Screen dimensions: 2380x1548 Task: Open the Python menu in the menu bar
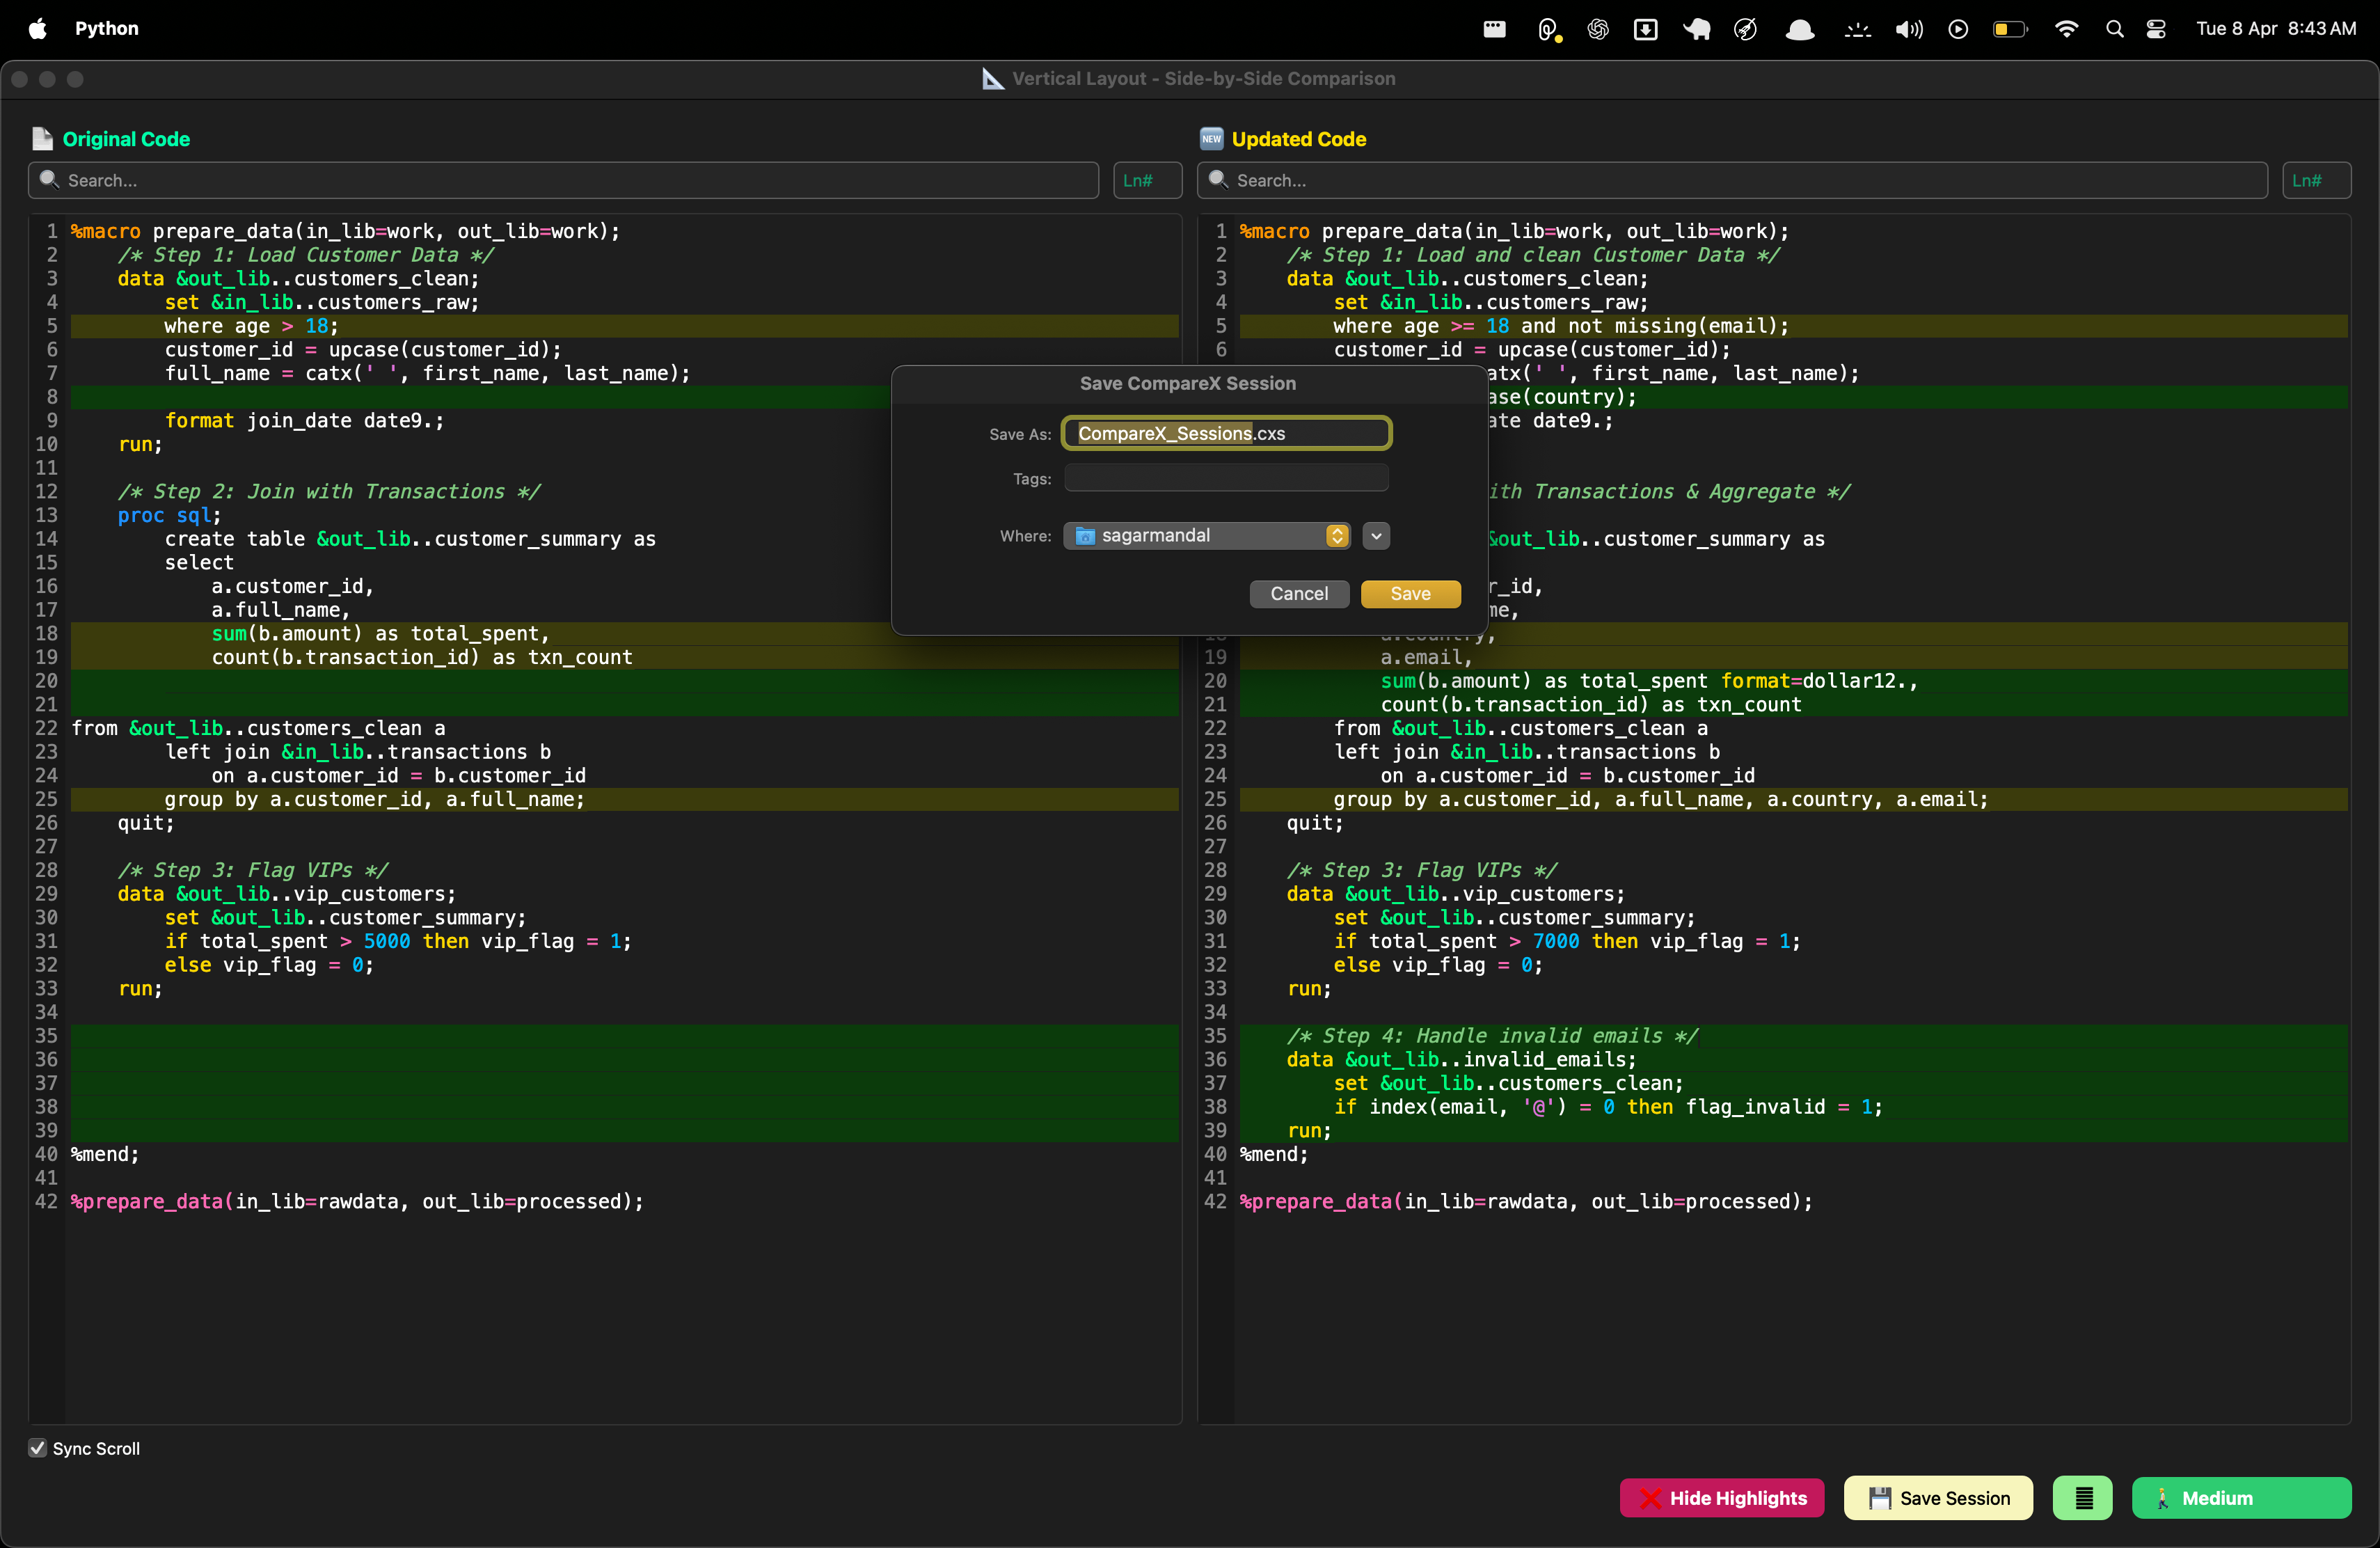(106, 29)
